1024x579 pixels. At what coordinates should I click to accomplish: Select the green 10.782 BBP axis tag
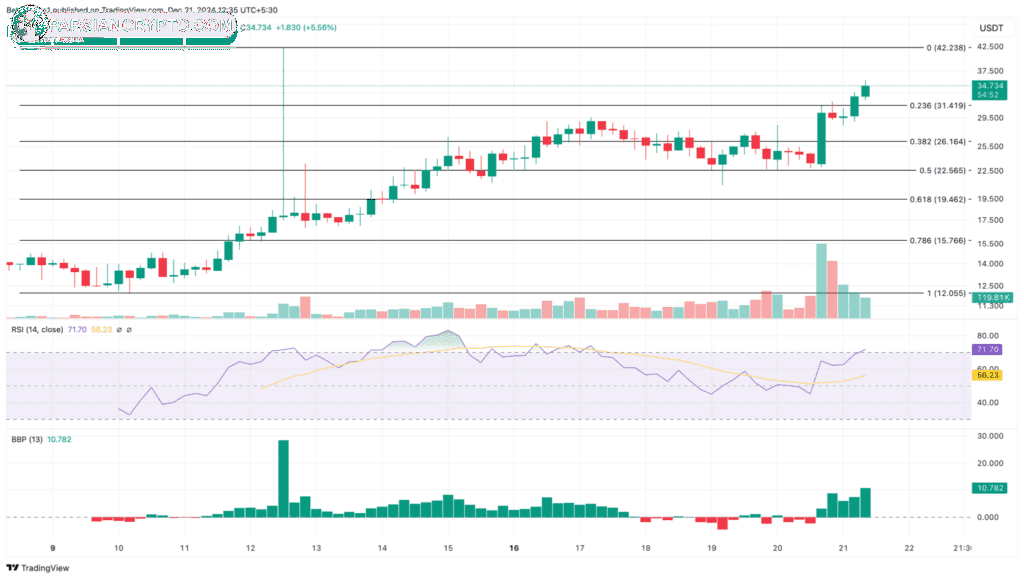click(x=990, y=488)
